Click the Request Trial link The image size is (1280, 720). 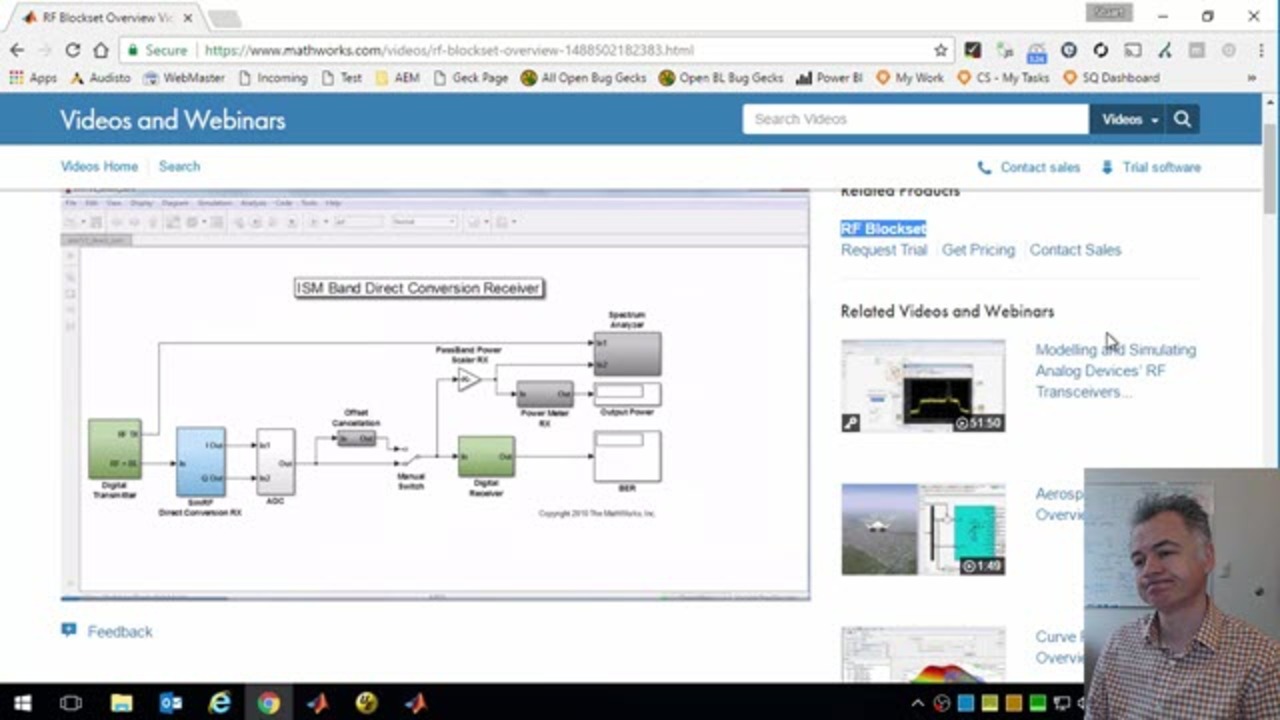883,250
